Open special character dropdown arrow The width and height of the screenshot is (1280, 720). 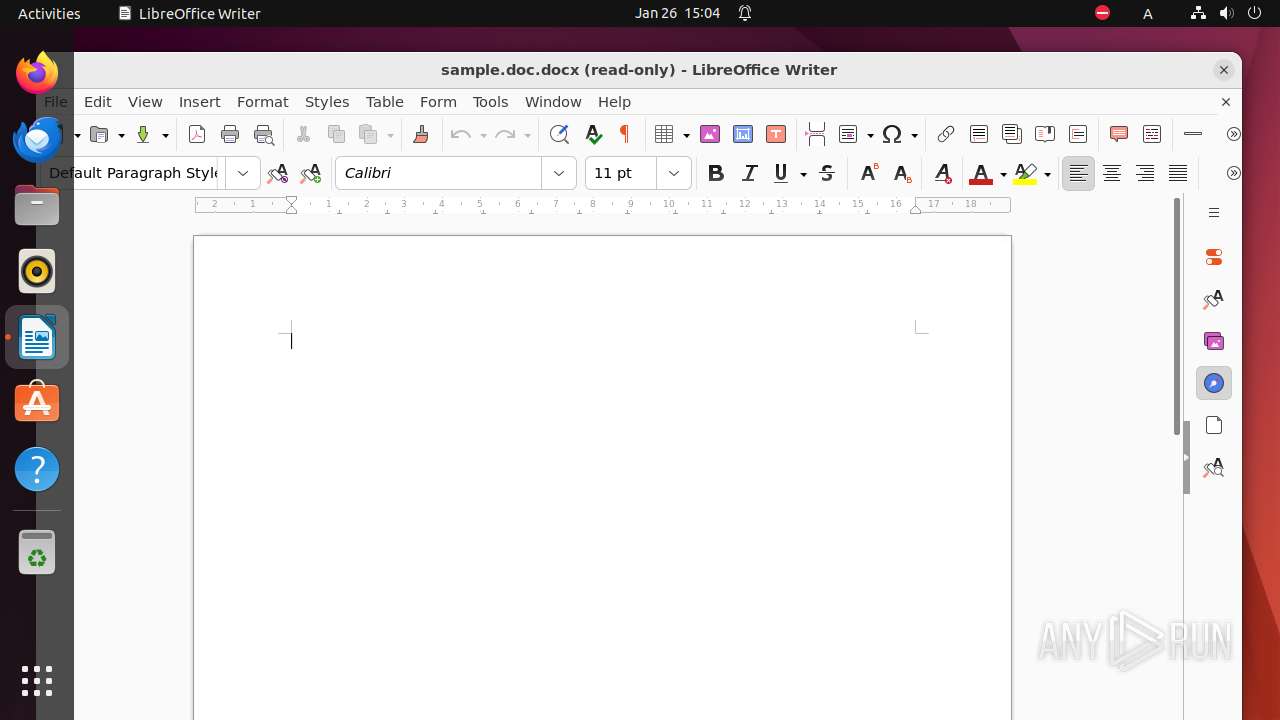point(914,135)
